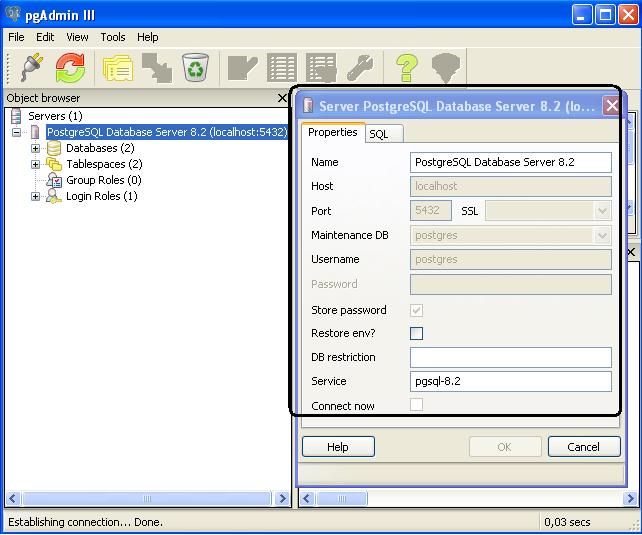Open the object Properties toolbar icon

click(x=118, y=68)
